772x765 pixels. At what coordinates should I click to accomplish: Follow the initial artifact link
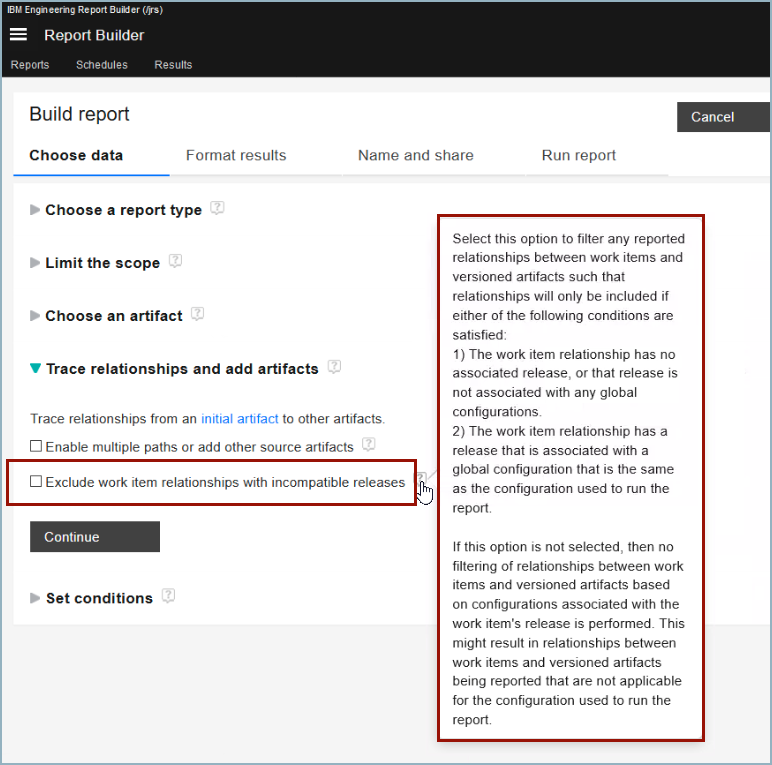point(239,419)
